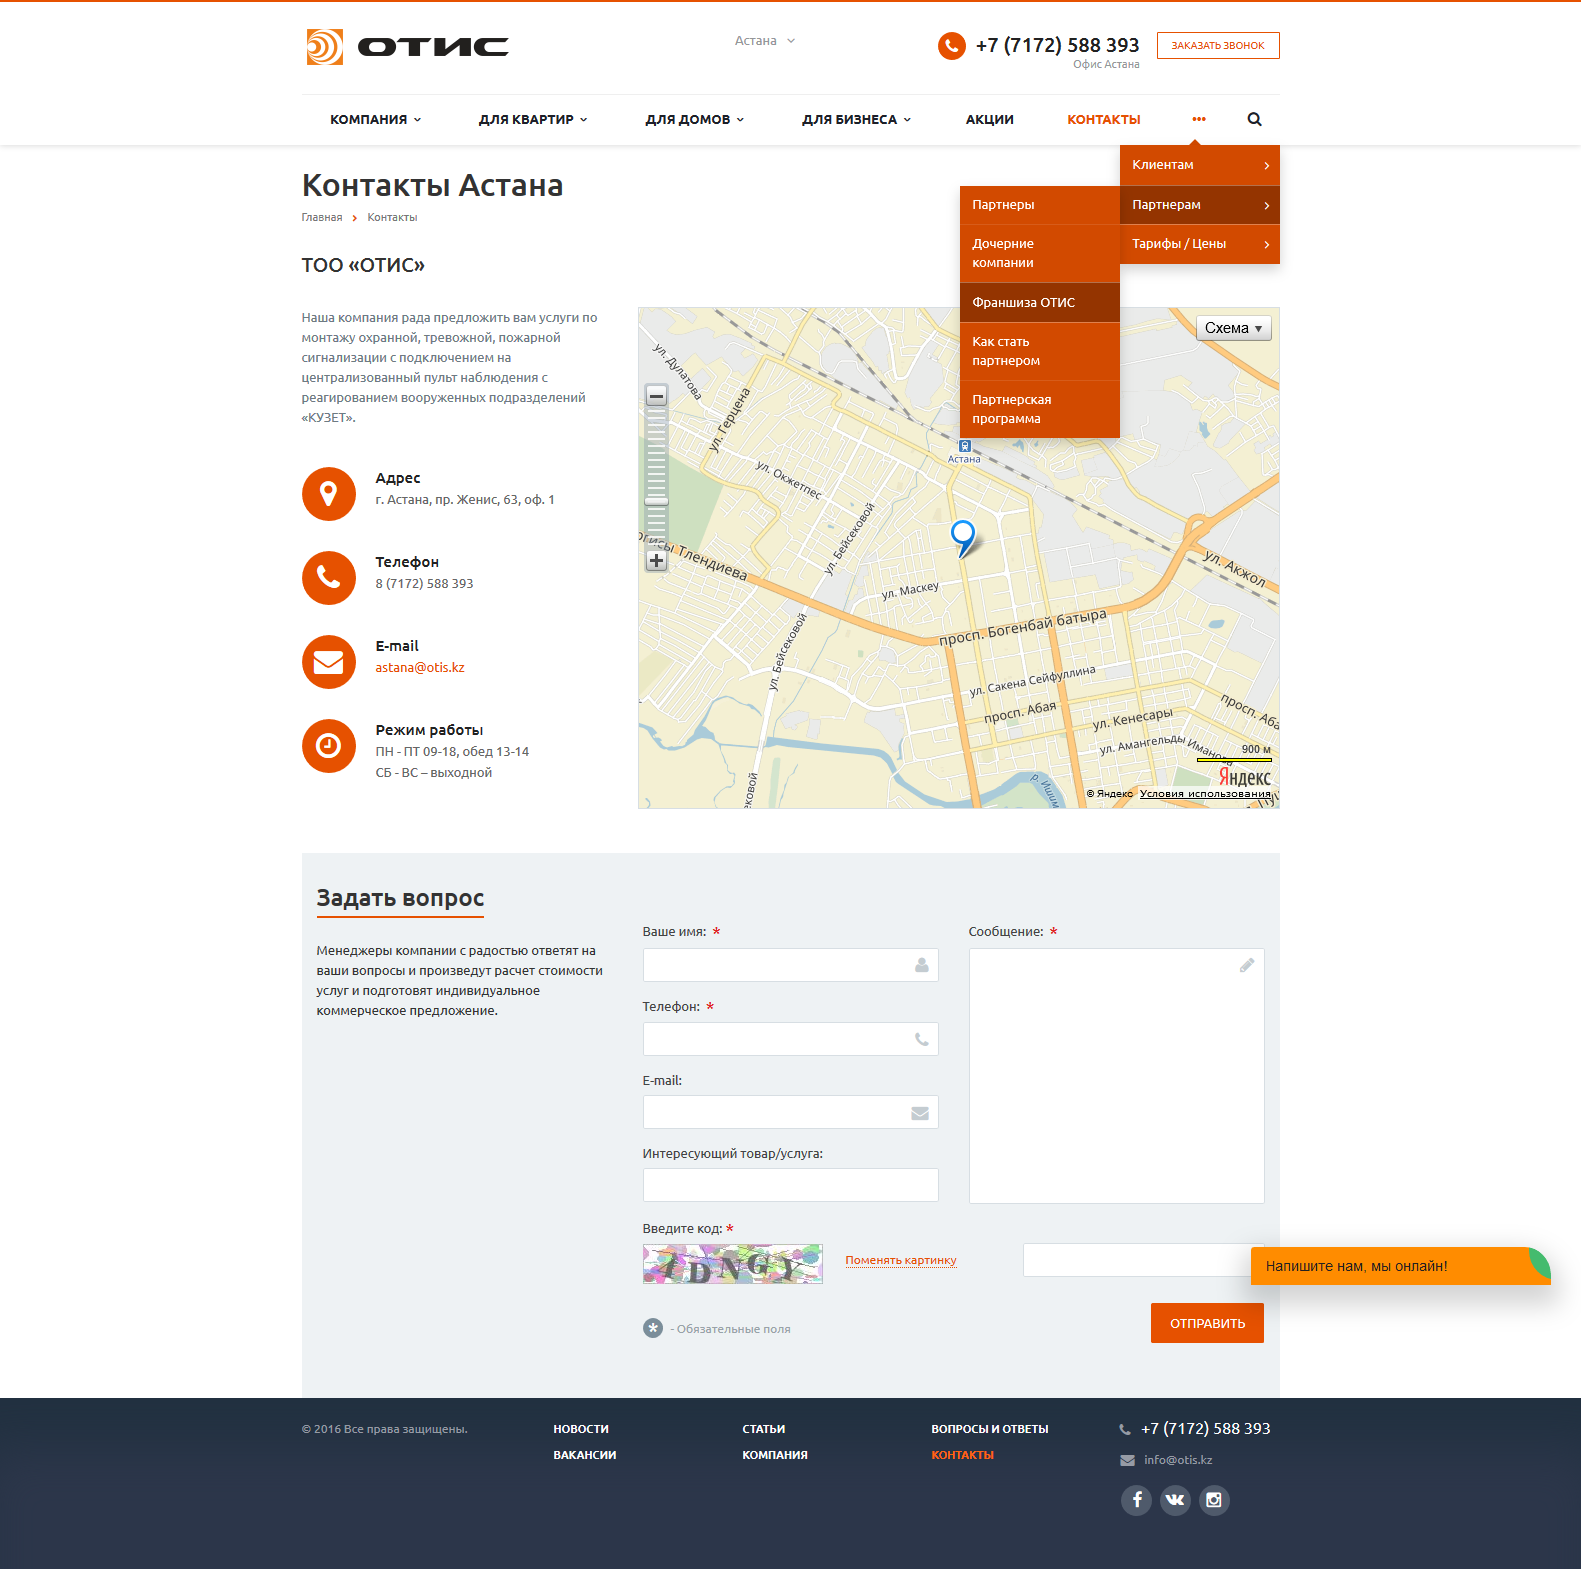Click the Астана train station map icon
Screen dimensions: 1581x1569
point(965,447)
